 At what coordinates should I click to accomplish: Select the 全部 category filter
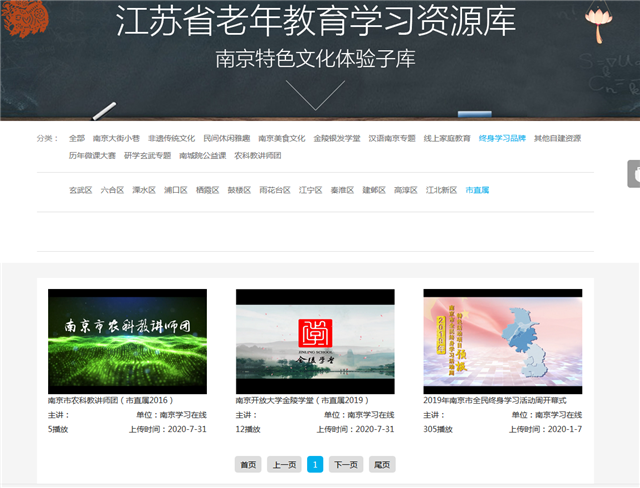tap(77, 138)
